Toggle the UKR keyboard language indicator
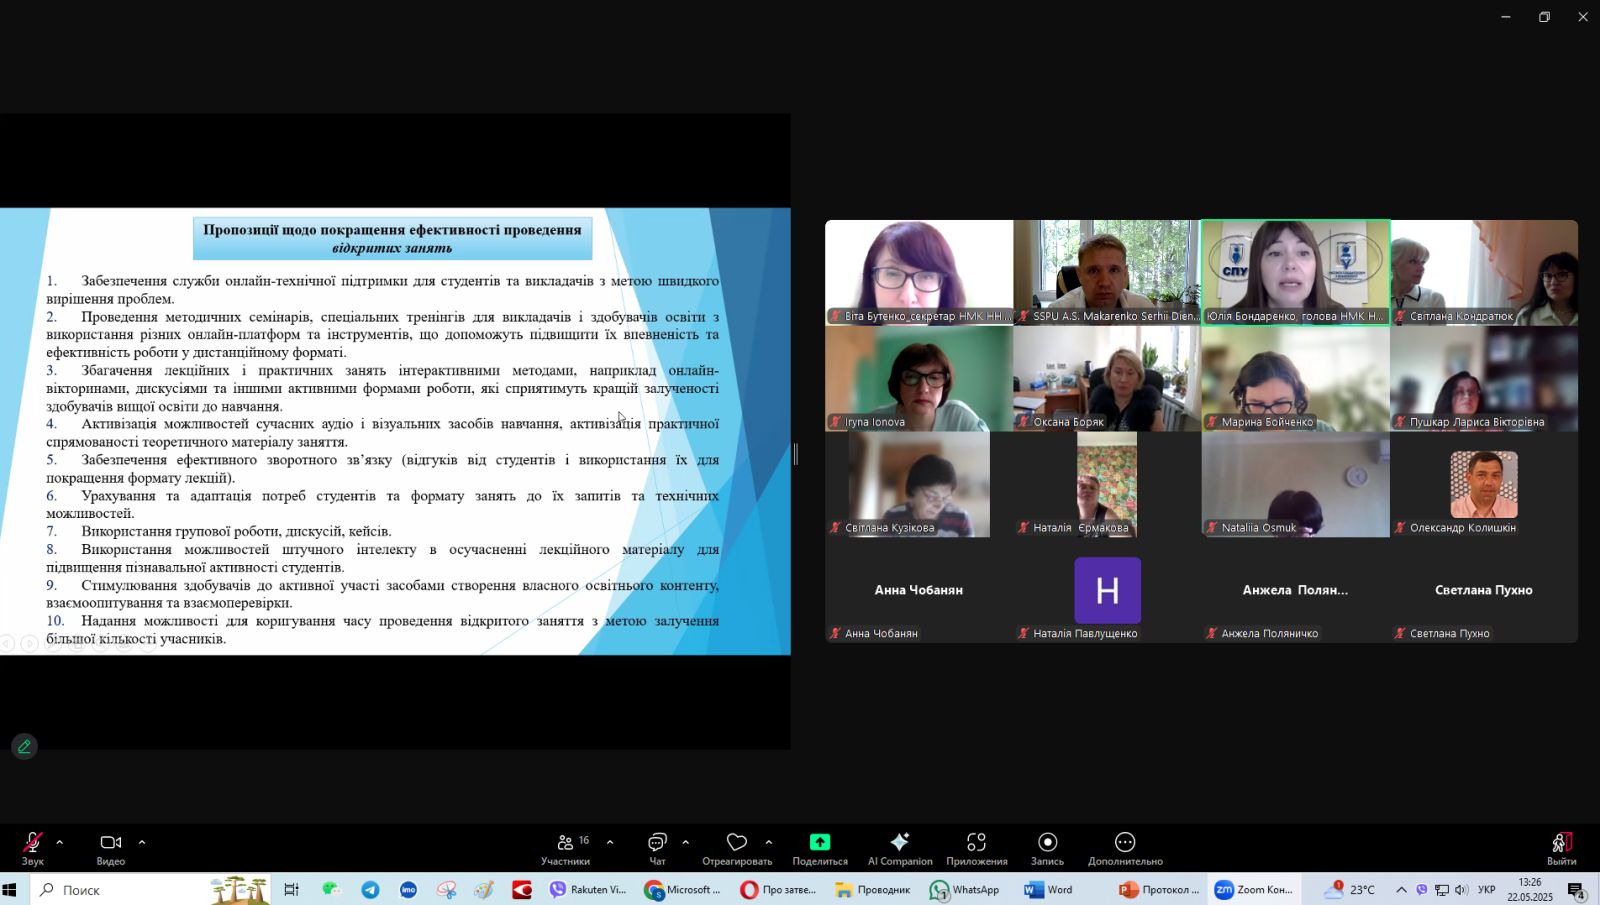This screenshot has width=1600, height=905. point(1487,890)
